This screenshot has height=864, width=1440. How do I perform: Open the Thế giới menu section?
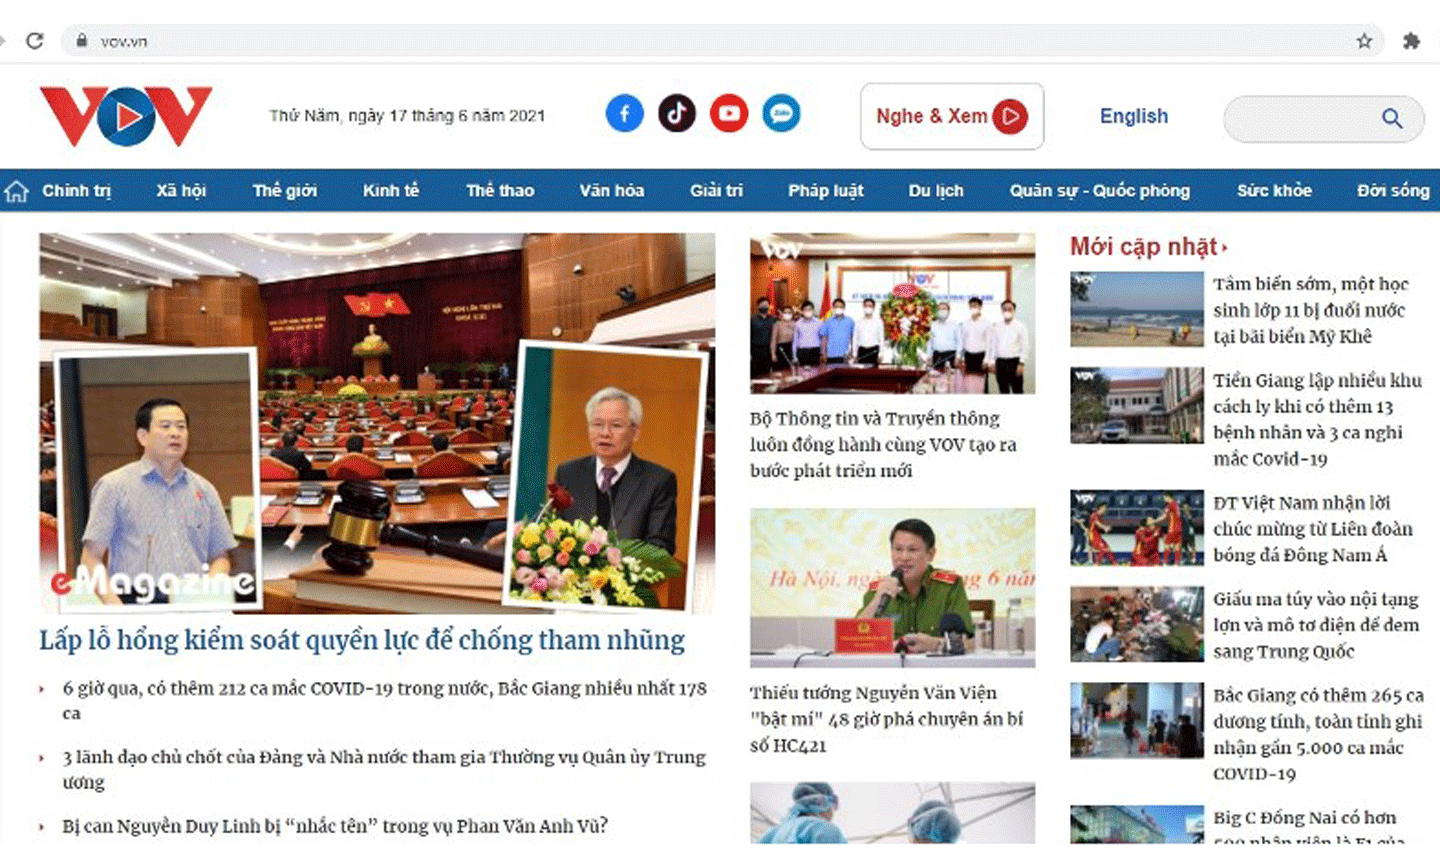tap(285, 190)
